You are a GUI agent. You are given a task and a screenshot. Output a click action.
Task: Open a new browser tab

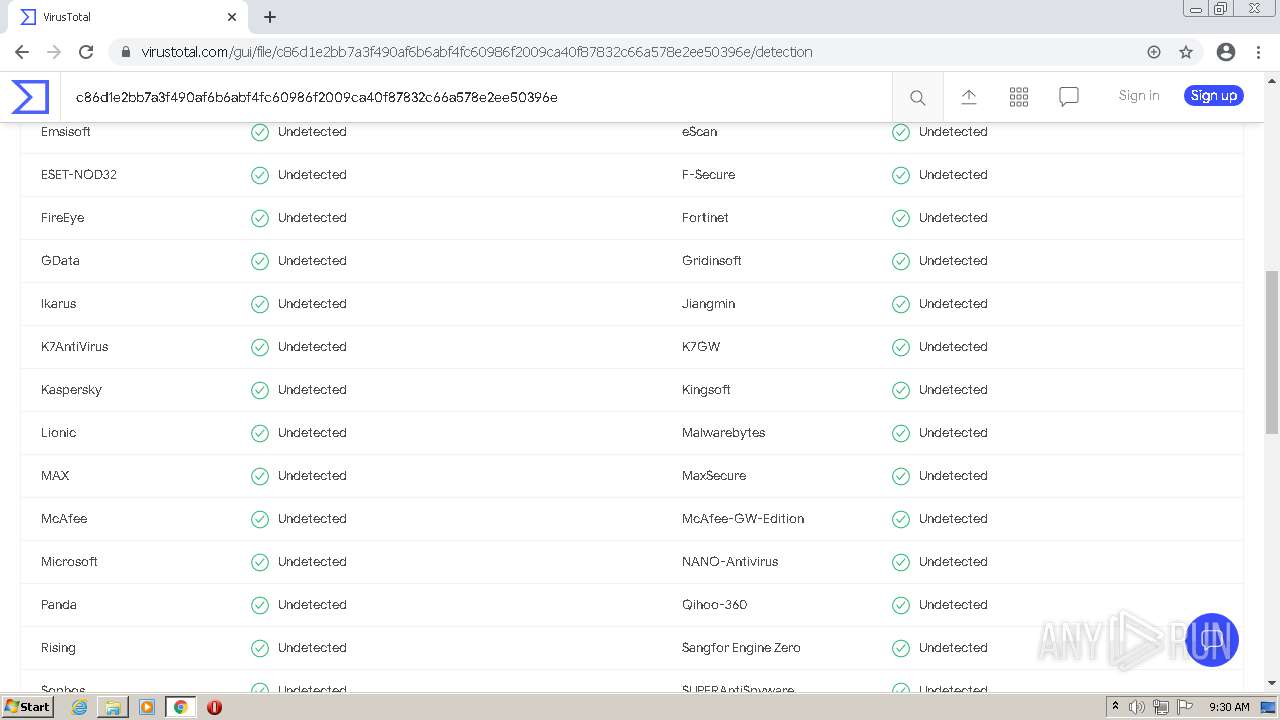click(x=270, y=17)
